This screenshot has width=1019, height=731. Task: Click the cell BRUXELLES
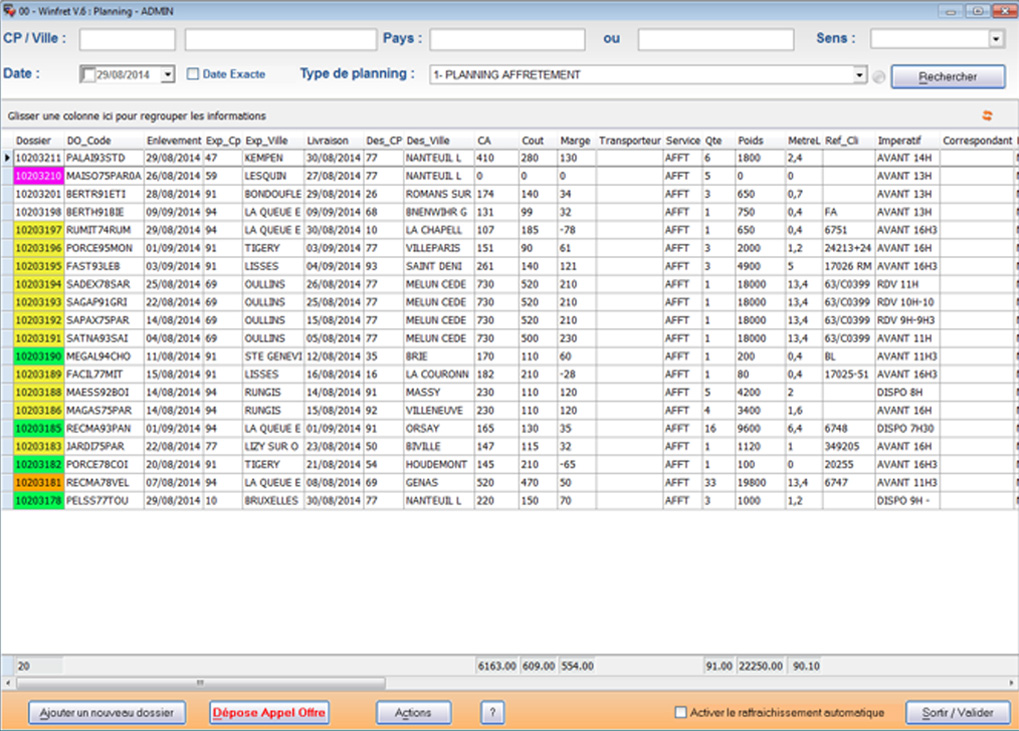(x=273, y=501)
